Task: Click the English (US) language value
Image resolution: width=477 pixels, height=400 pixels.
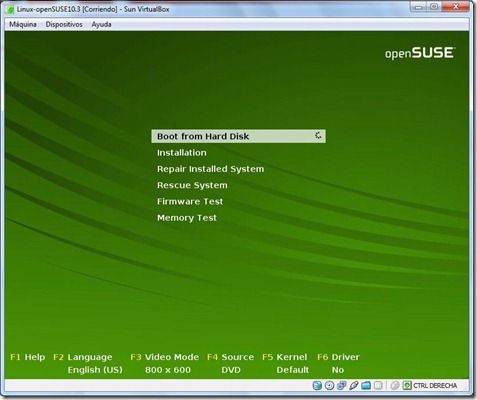Action: [x=95, y=370]
